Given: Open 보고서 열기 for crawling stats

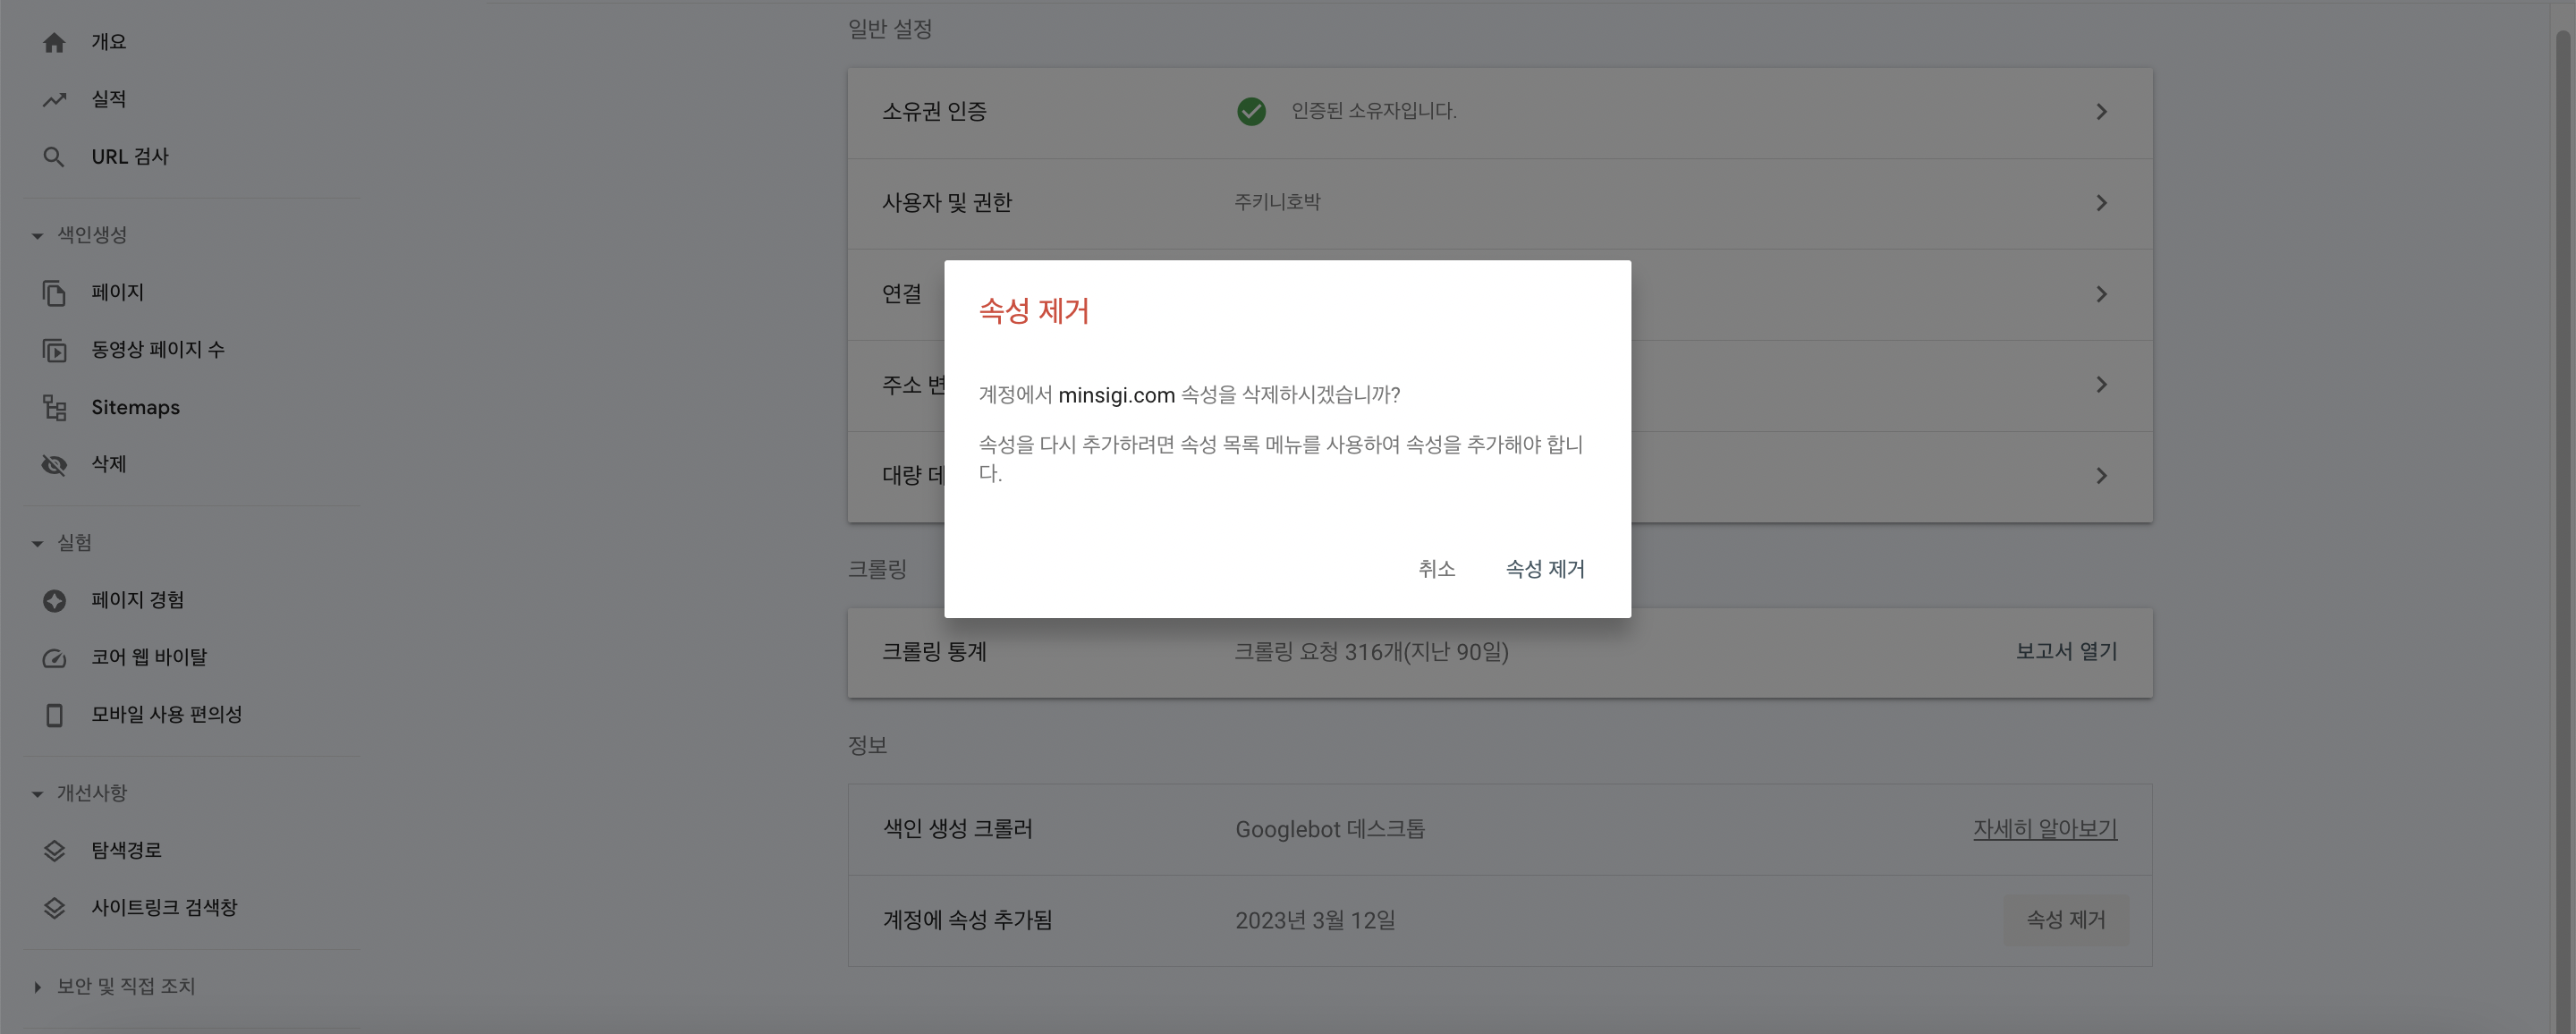Looking at the screenshot, I should point(2064,652).
